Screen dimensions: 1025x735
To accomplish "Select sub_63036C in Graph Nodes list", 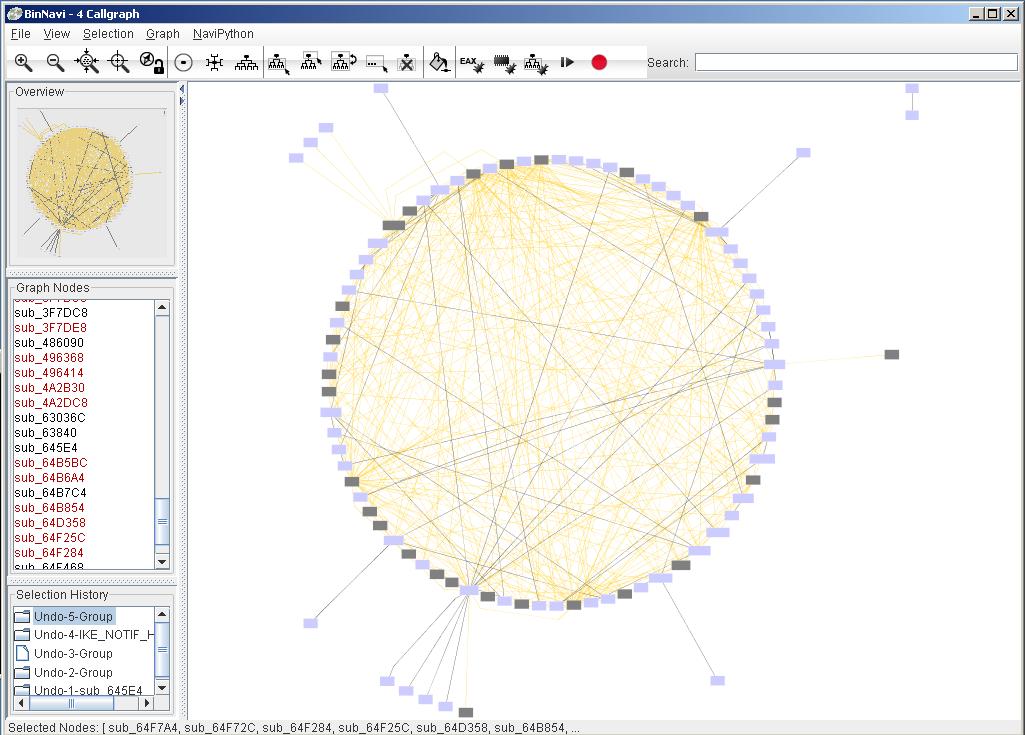I will pyautogui.click(x=50, y=418).
